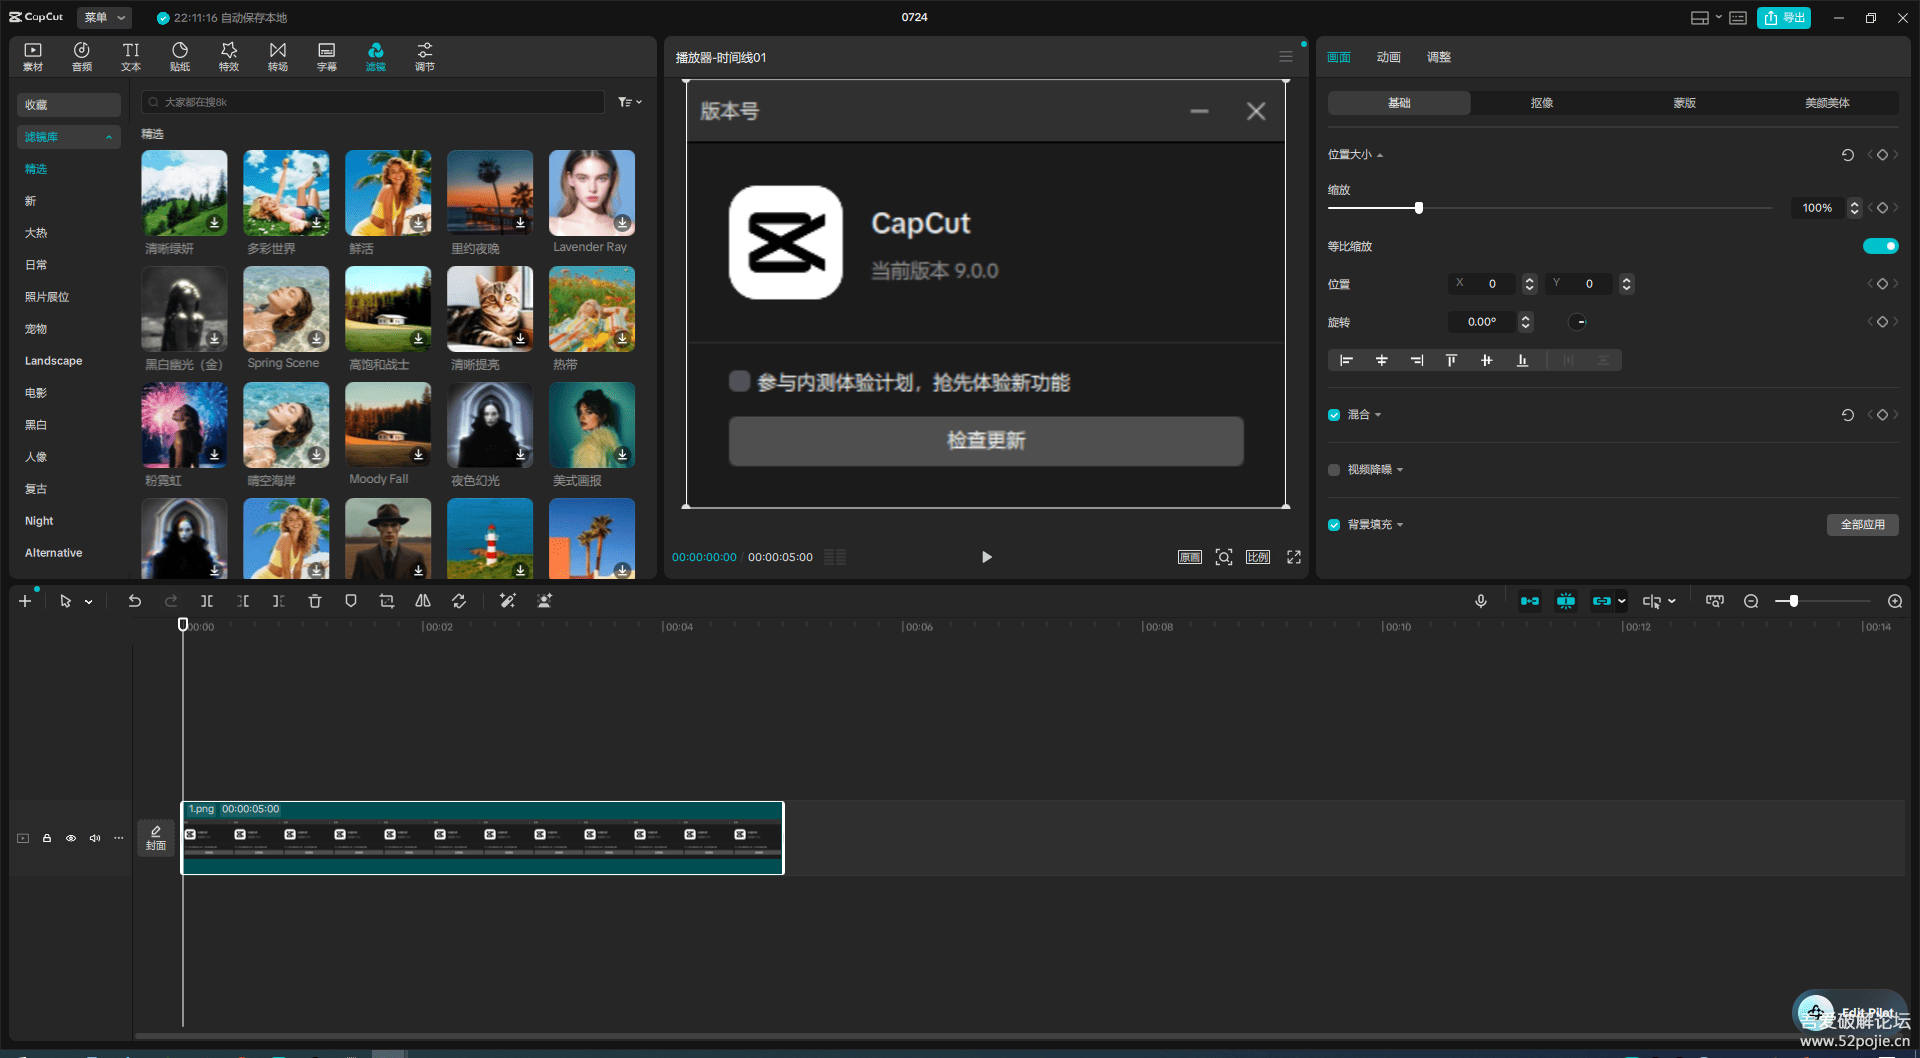
Task: Open the 贴纸 stickers panel
Action: pyautogui.click(x=180, y=57)
